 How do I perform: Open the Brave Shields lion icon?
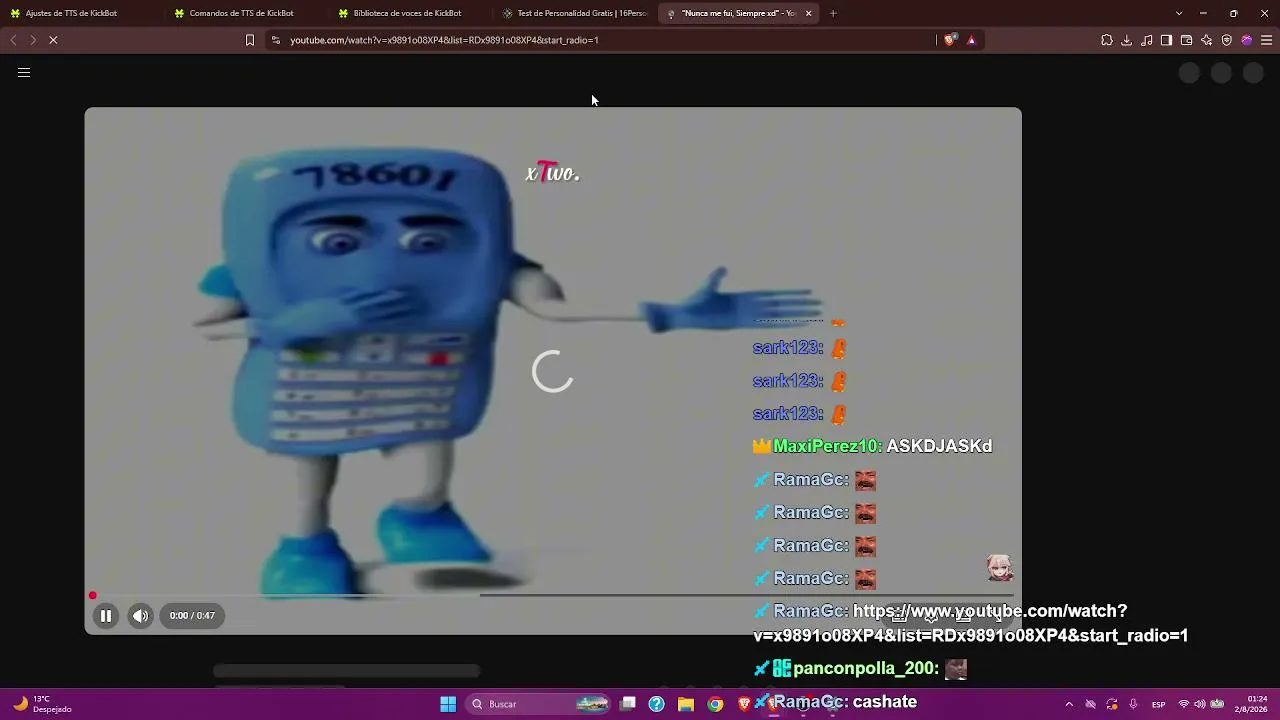click(x=950, y=40)
